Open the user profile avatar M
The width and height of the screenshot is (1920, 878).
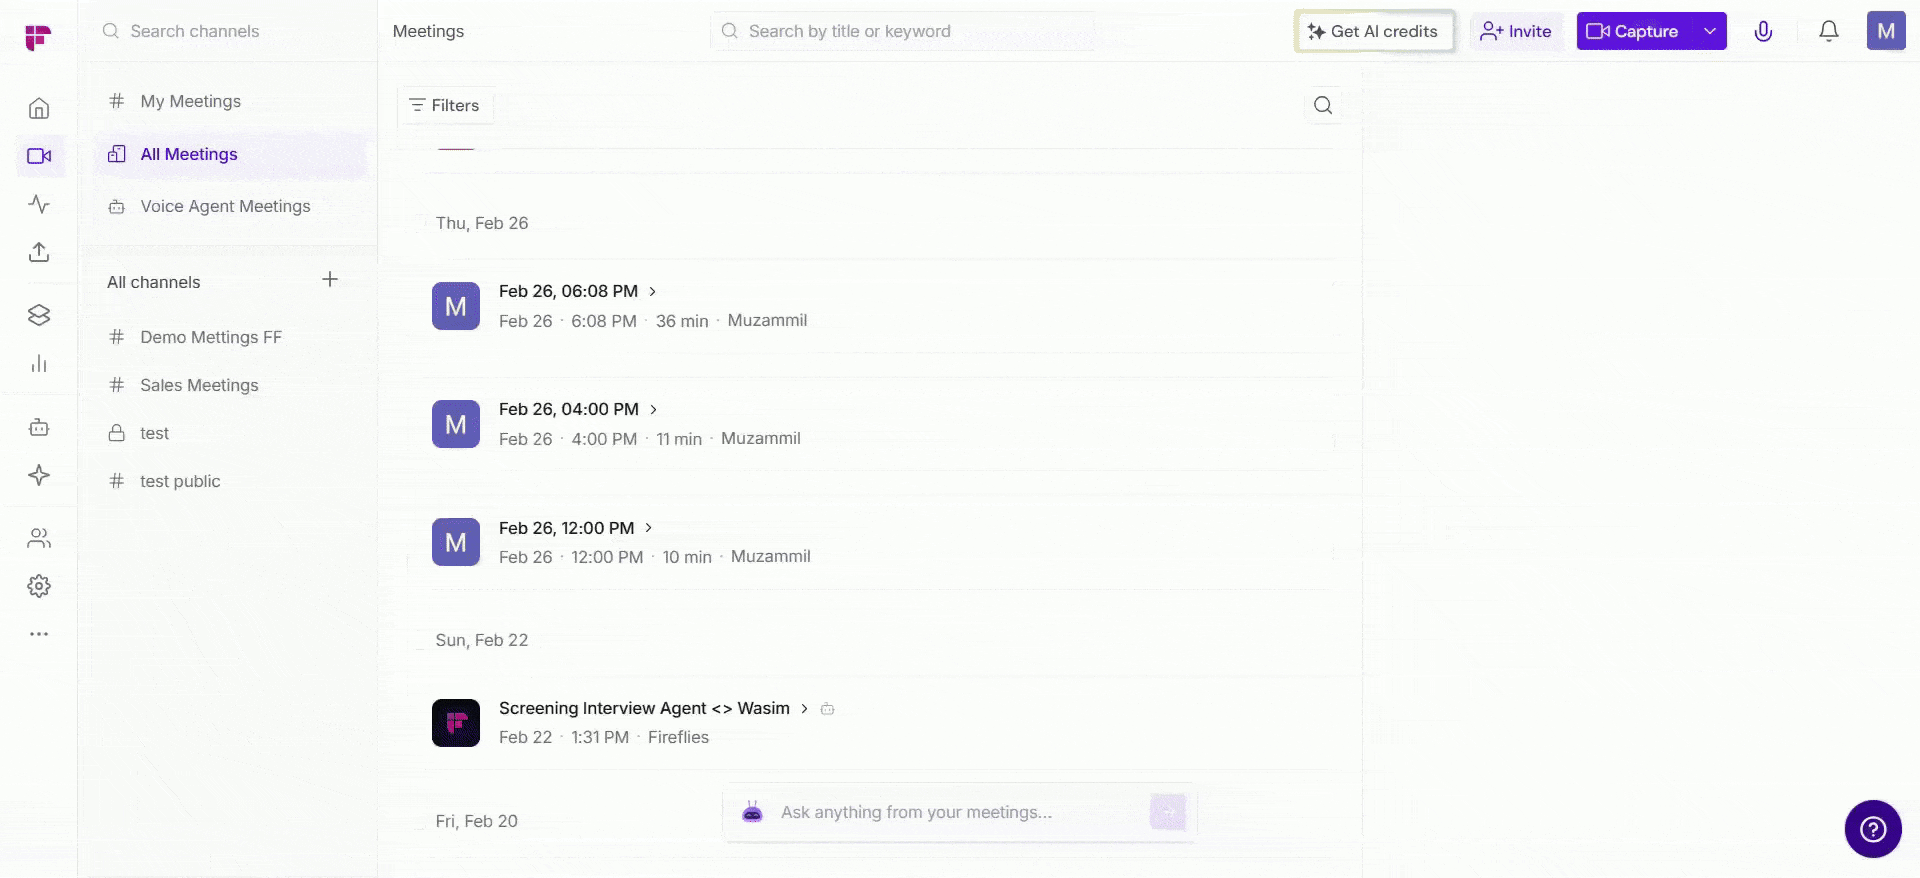click(1886, 31)
